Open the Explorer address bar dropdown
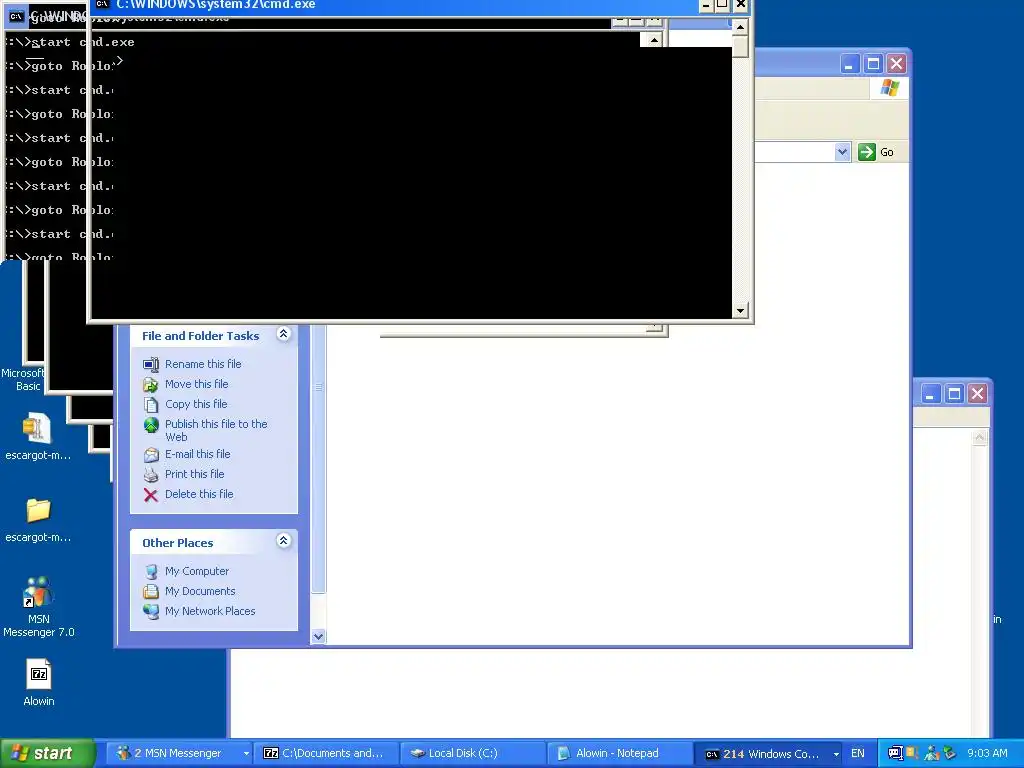The height and width of the screenshot is (768, 1024). [x=842, y=152]
